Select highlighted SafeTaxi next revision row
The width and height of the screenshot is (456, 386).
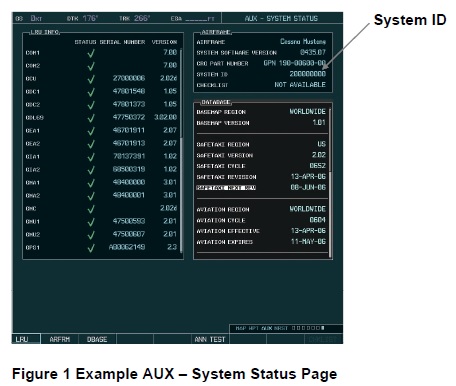click(261, 188)
